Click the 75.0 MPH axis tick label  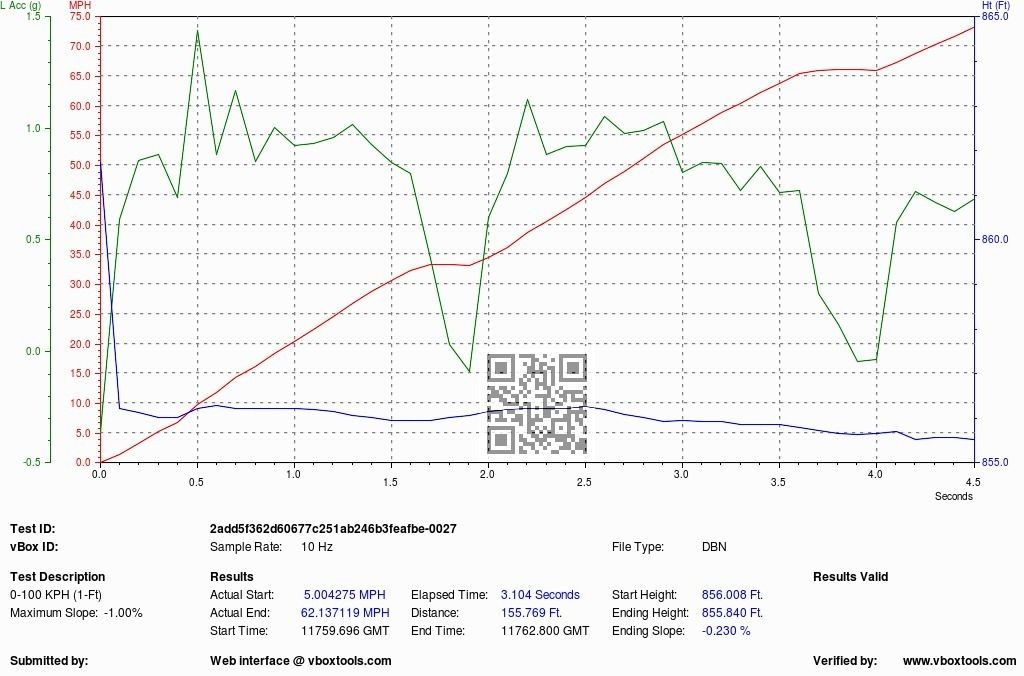80,16
